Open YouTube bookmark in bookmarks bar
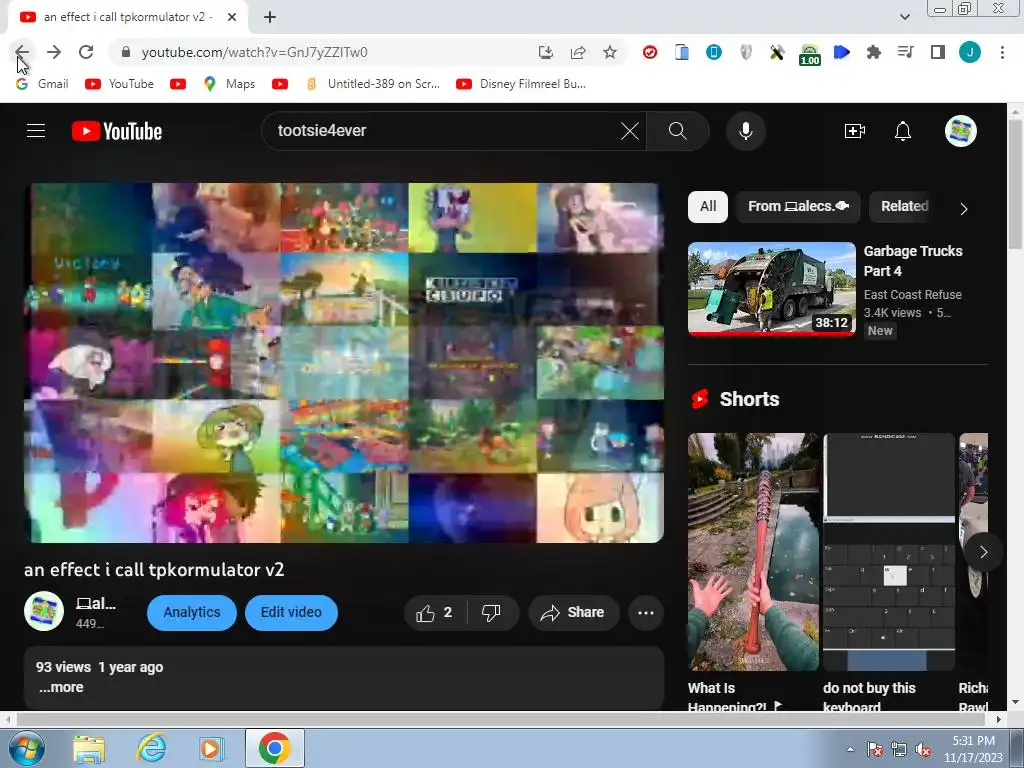Viewport: 1024px width, 768px height. click(120, 84)
